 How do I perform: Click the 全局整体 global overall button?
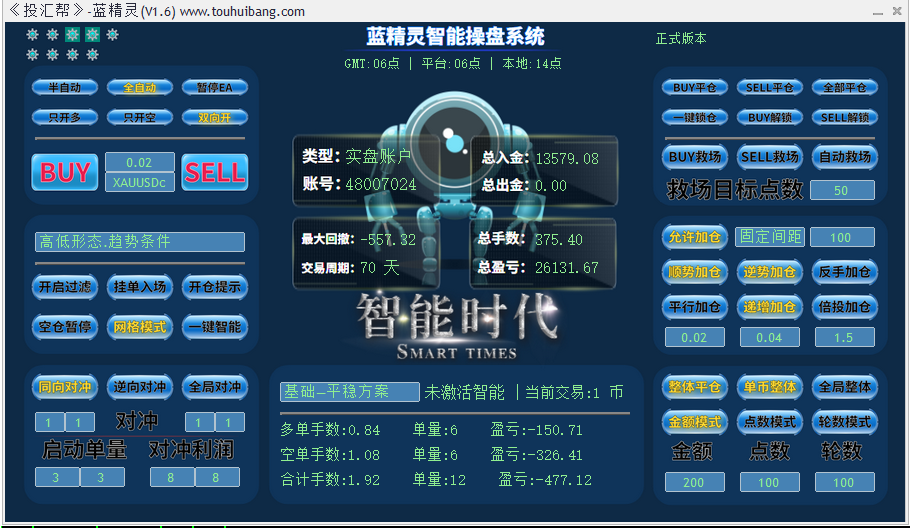(x=844, y=387)
